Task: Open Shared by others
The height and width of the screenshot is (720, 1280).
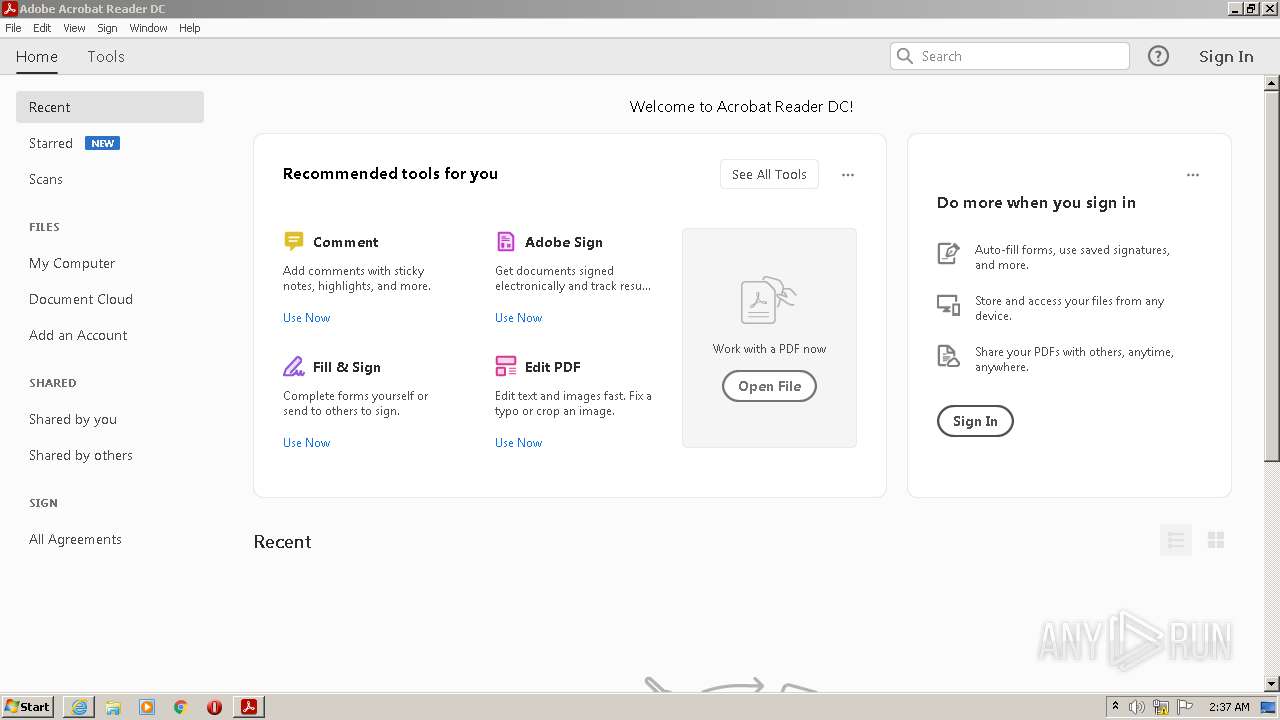Action: (81, 455)
